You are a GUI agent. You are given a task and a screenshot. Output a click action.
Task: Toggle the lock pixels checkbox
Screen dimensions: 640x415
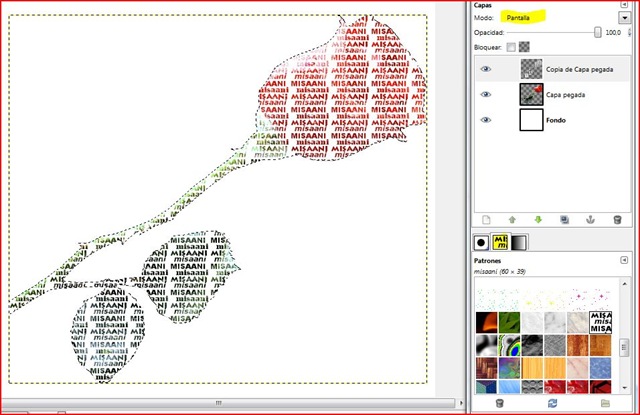click(511, 47)
